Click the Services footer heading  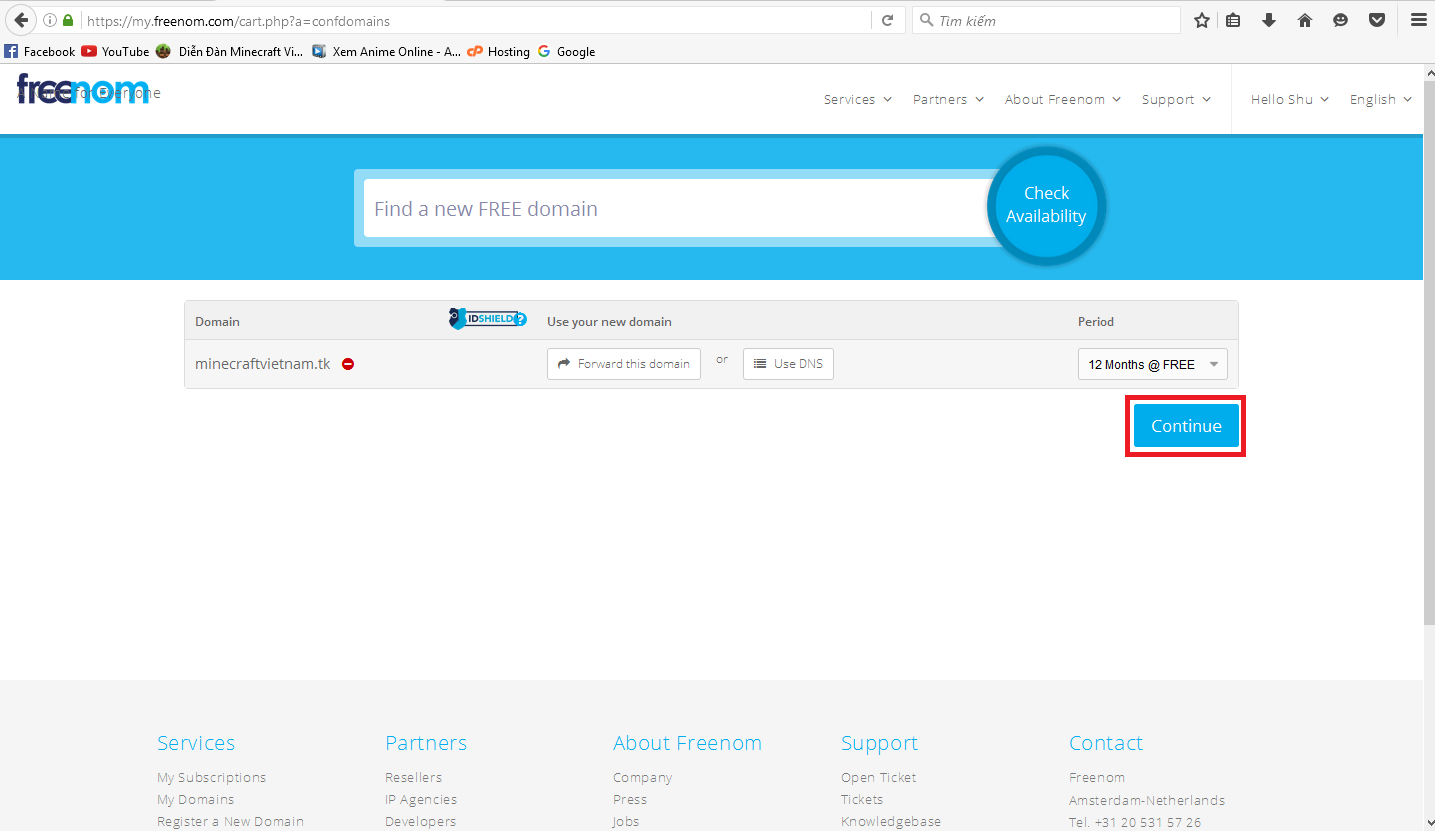tap(196, 743)
